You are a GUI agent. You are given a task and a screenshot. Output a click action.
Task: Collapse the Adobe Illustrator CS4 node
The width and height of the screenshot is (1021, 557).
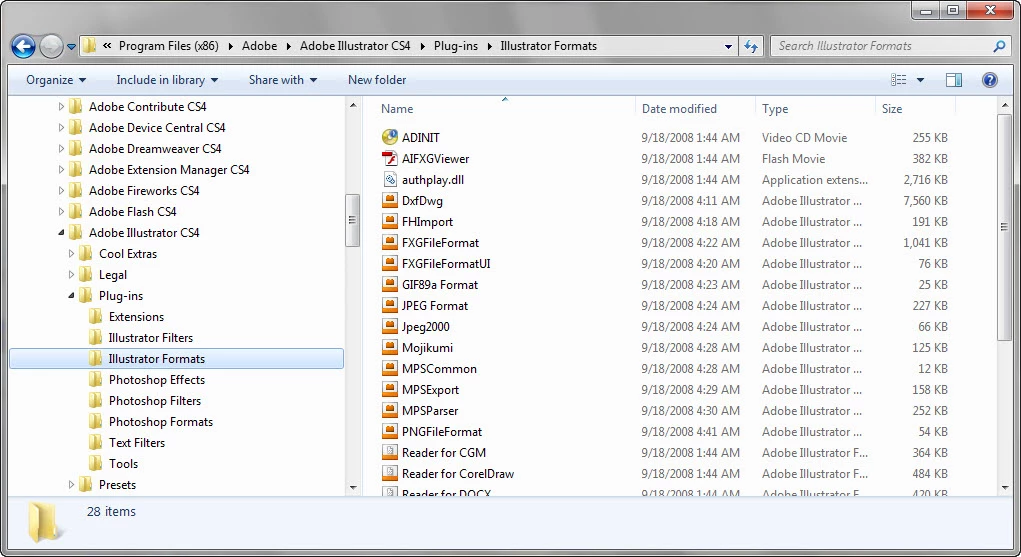61,233
